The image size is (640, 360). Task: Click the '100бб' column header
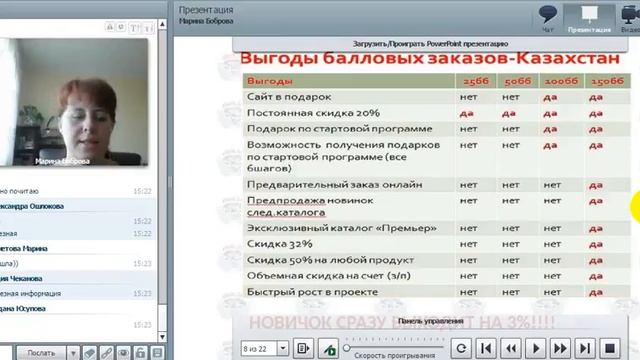coord(561,81)
